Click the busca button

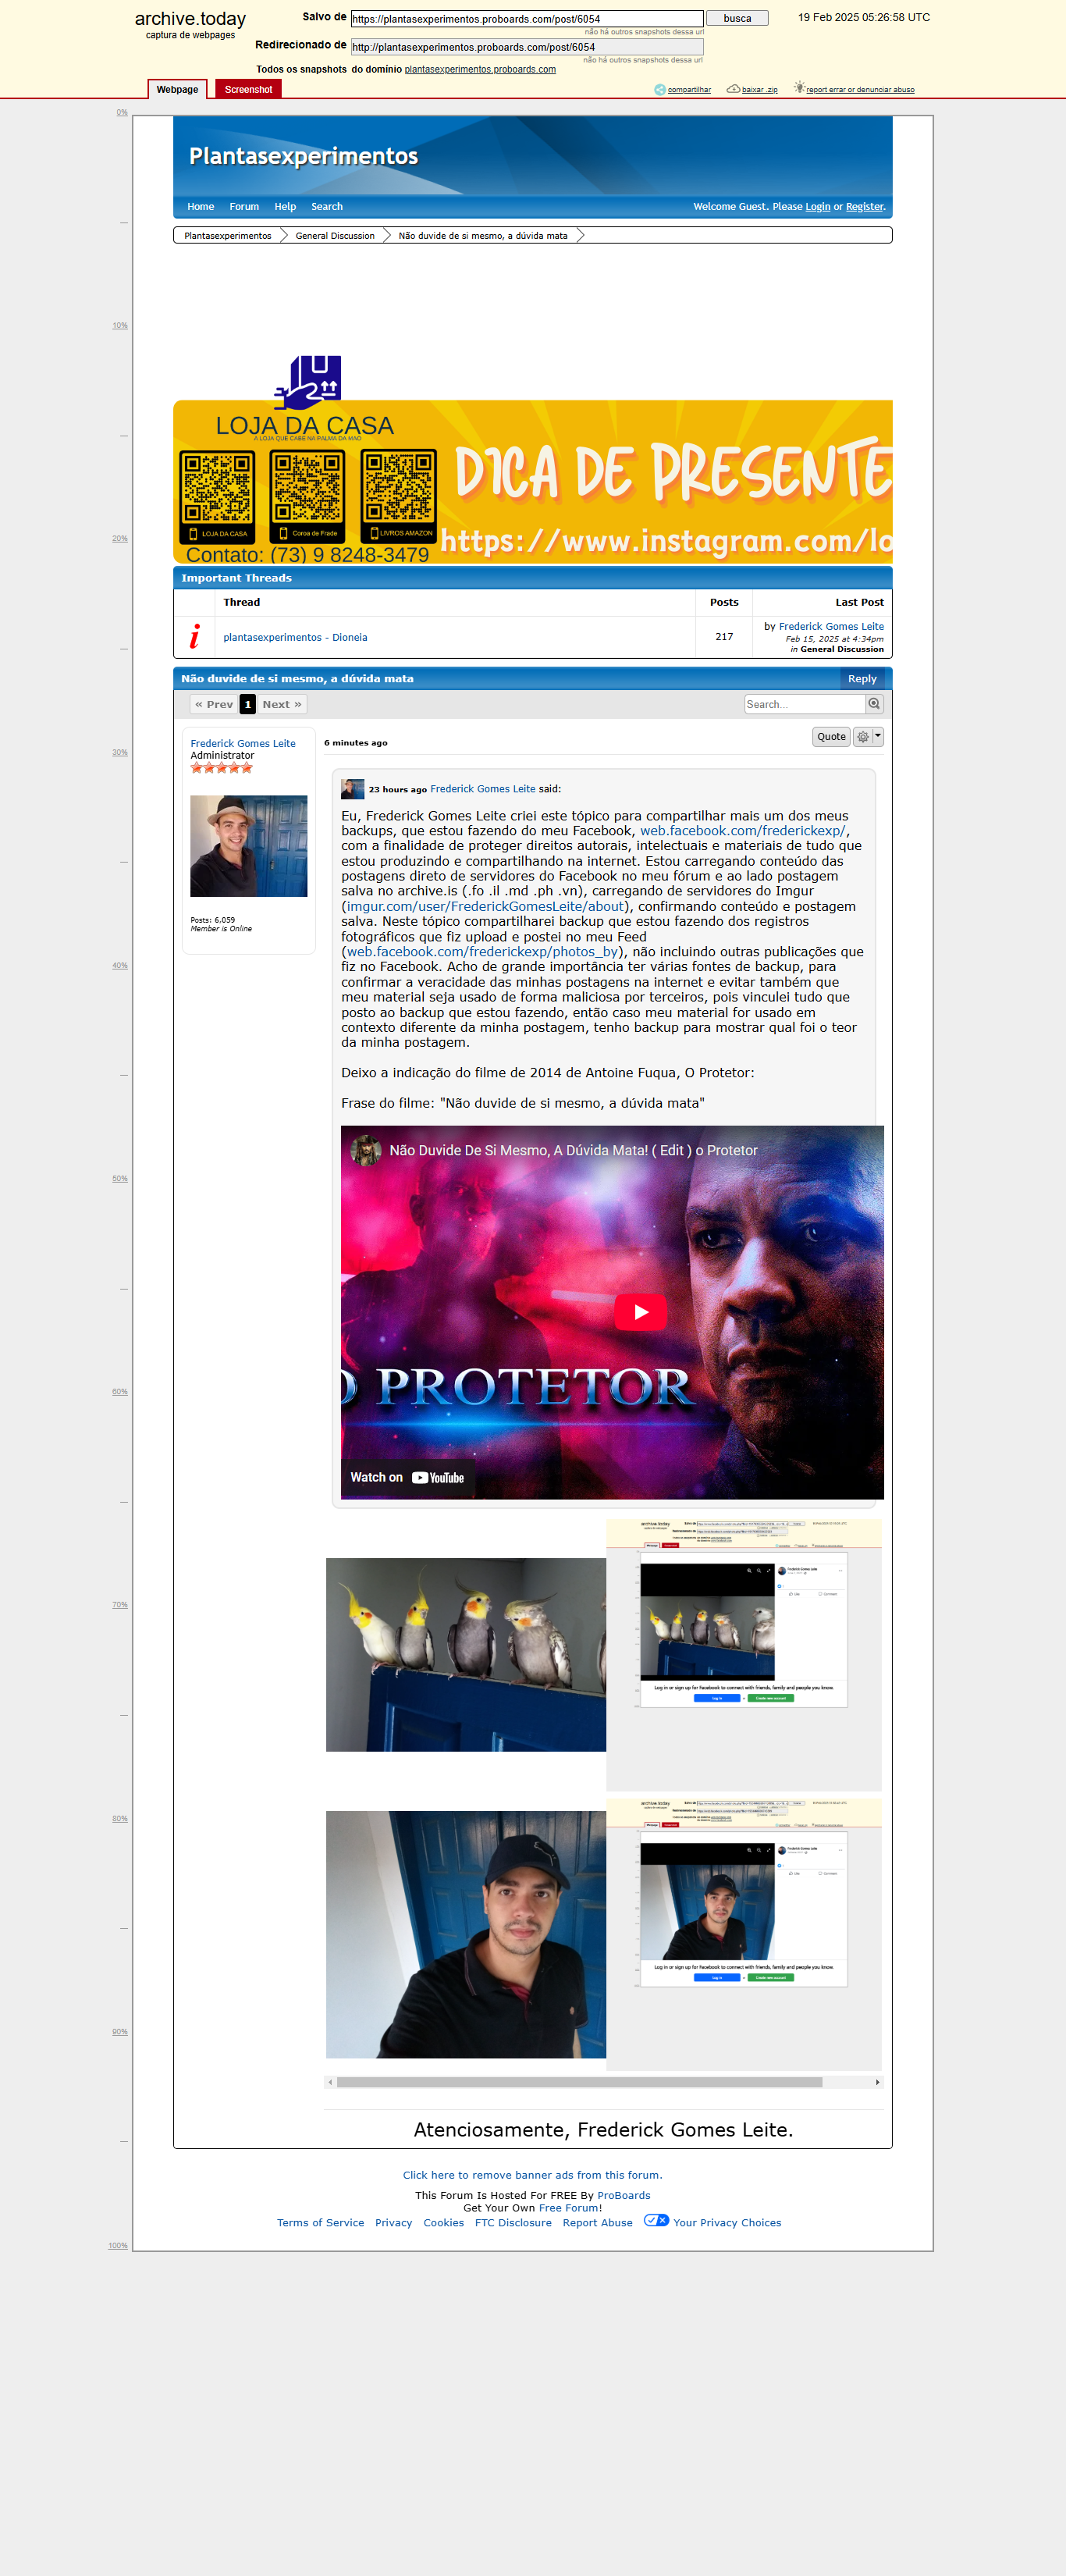(x=737, y=18)
